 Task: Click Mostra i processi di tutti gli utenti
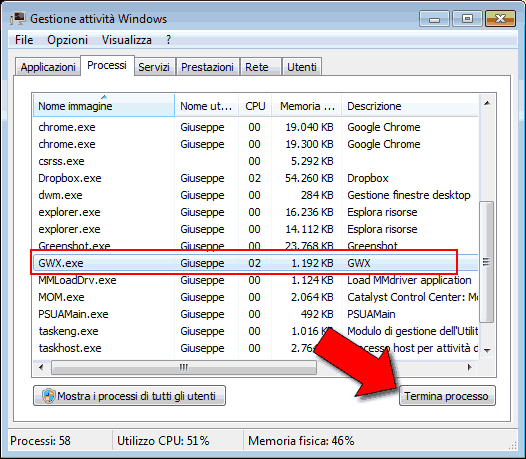coord(129,396)
